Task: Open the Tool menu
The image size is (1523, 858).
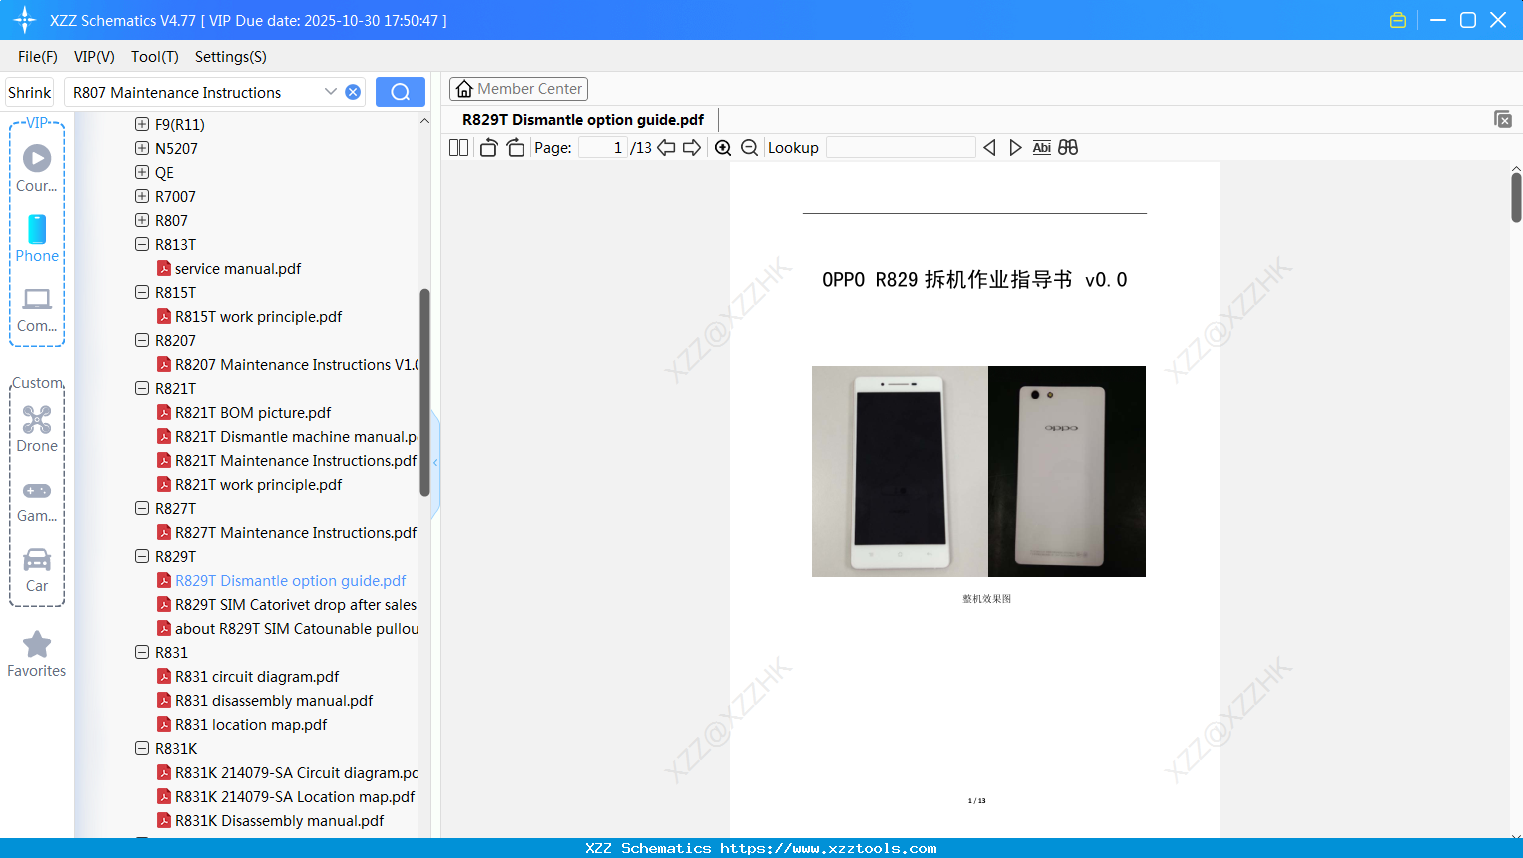Action: 154,57
